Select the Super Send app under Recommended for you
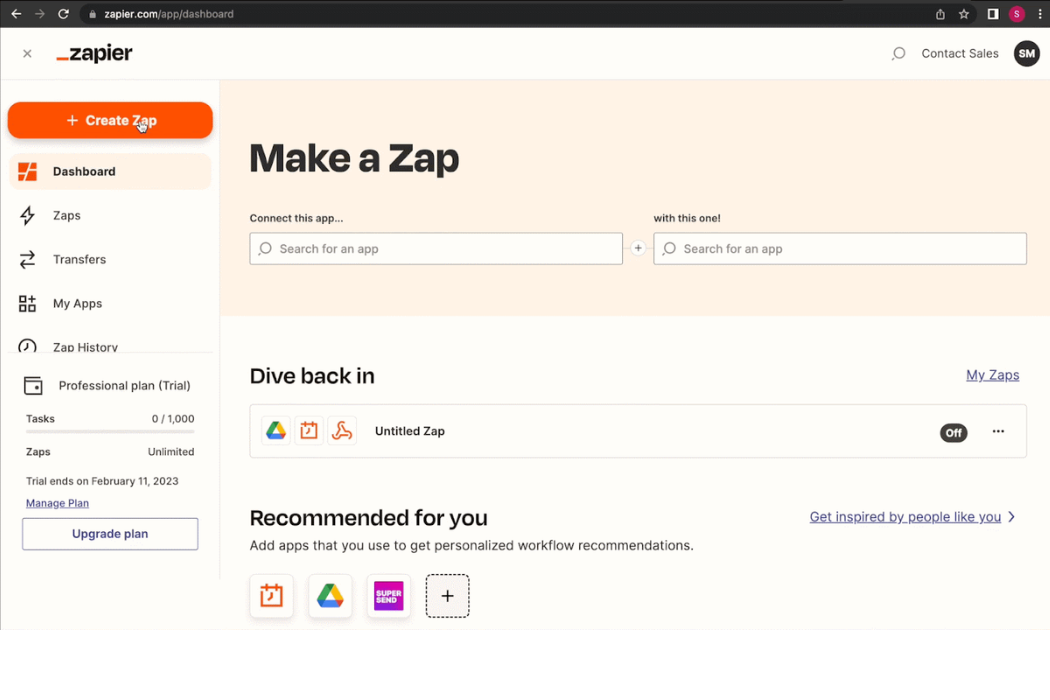This screenshot has width=1050, height=700. click(389, 596)
